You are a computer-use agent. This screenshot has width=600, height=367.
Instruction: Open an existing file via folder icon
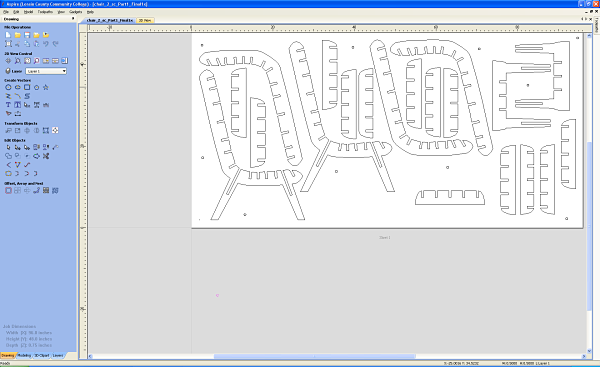(18, 35)
